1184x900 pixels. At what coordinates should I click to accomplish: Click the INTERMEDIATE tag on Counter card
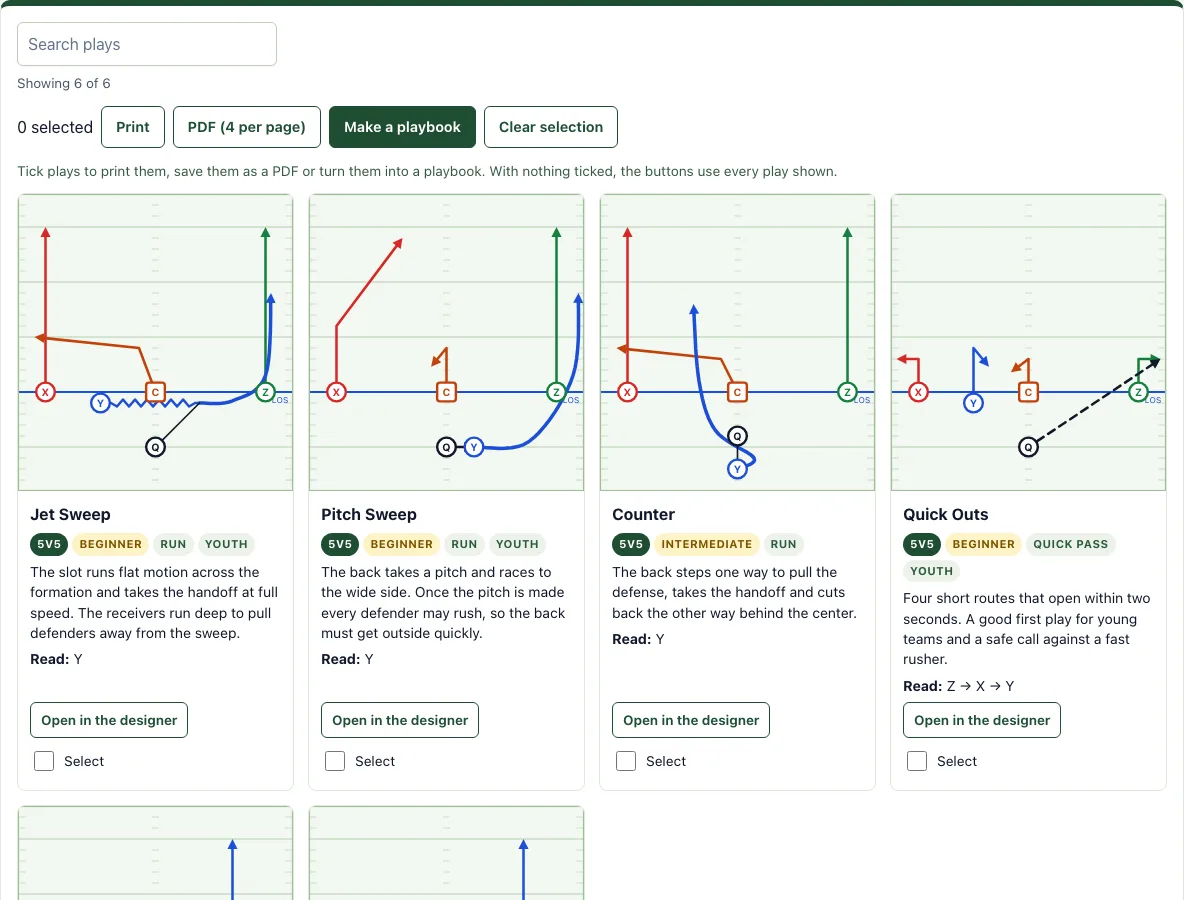point(707,544)
